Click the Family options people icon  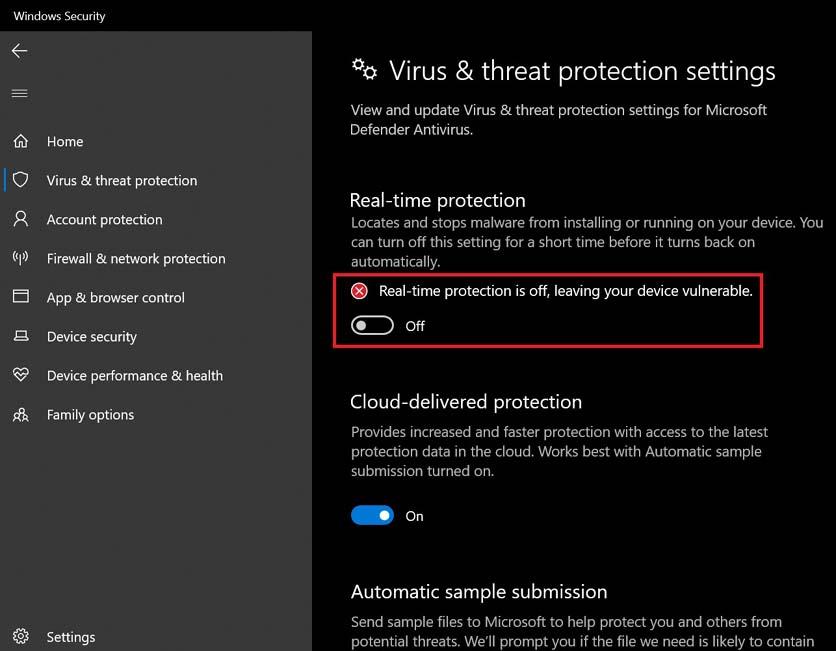coord(21,415)
